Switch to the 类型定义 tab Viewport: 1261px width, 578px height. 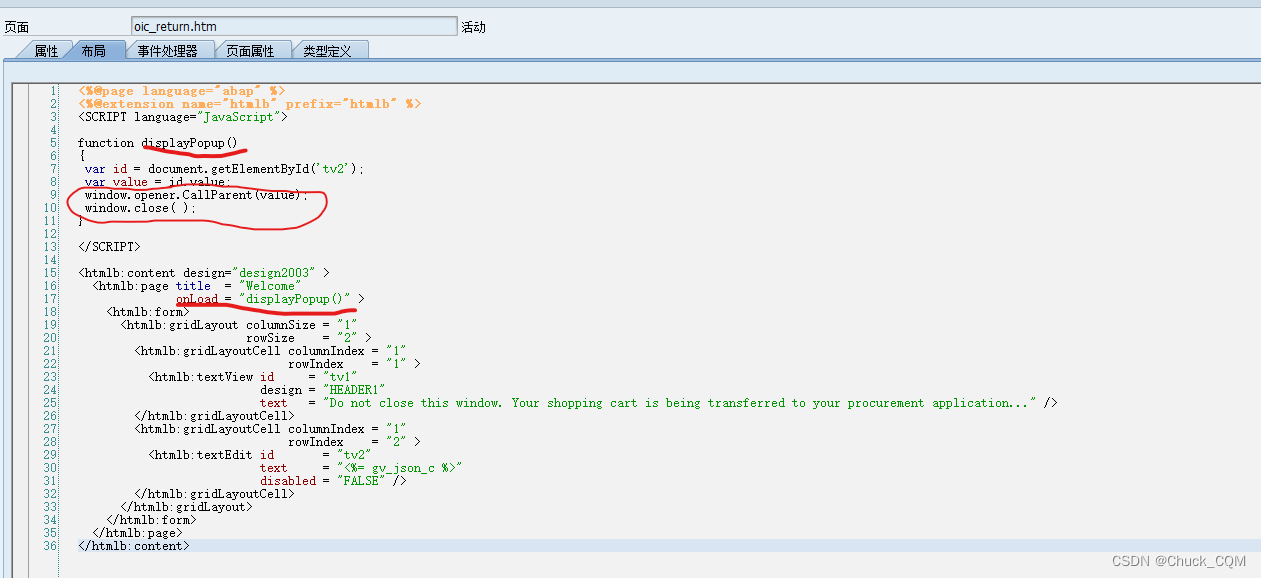tap(328, 50)
